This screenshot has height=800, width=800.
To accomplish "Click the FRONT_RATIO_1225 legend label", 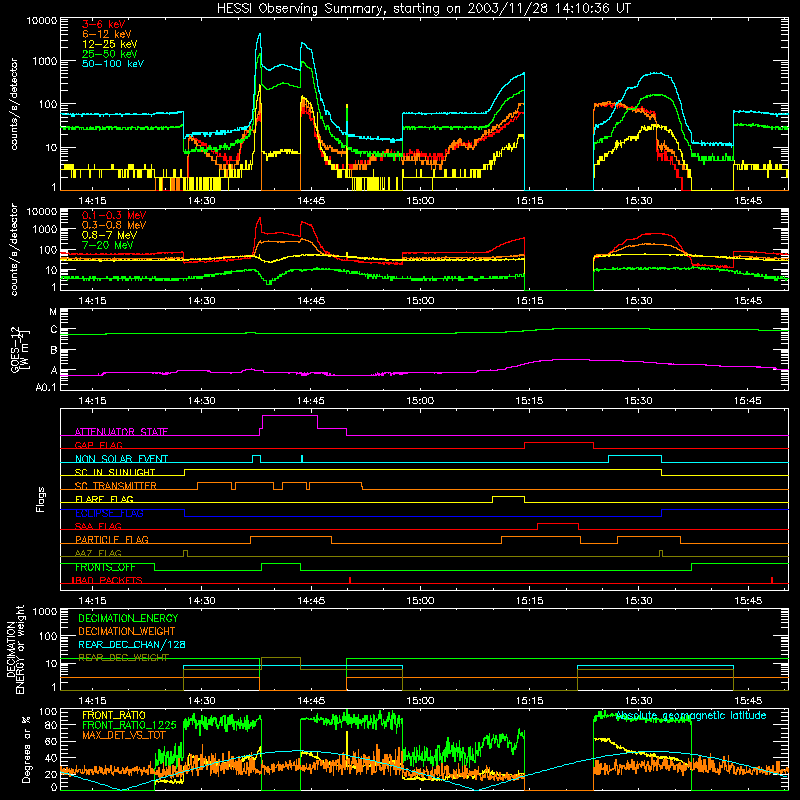I will click(129, 725).
